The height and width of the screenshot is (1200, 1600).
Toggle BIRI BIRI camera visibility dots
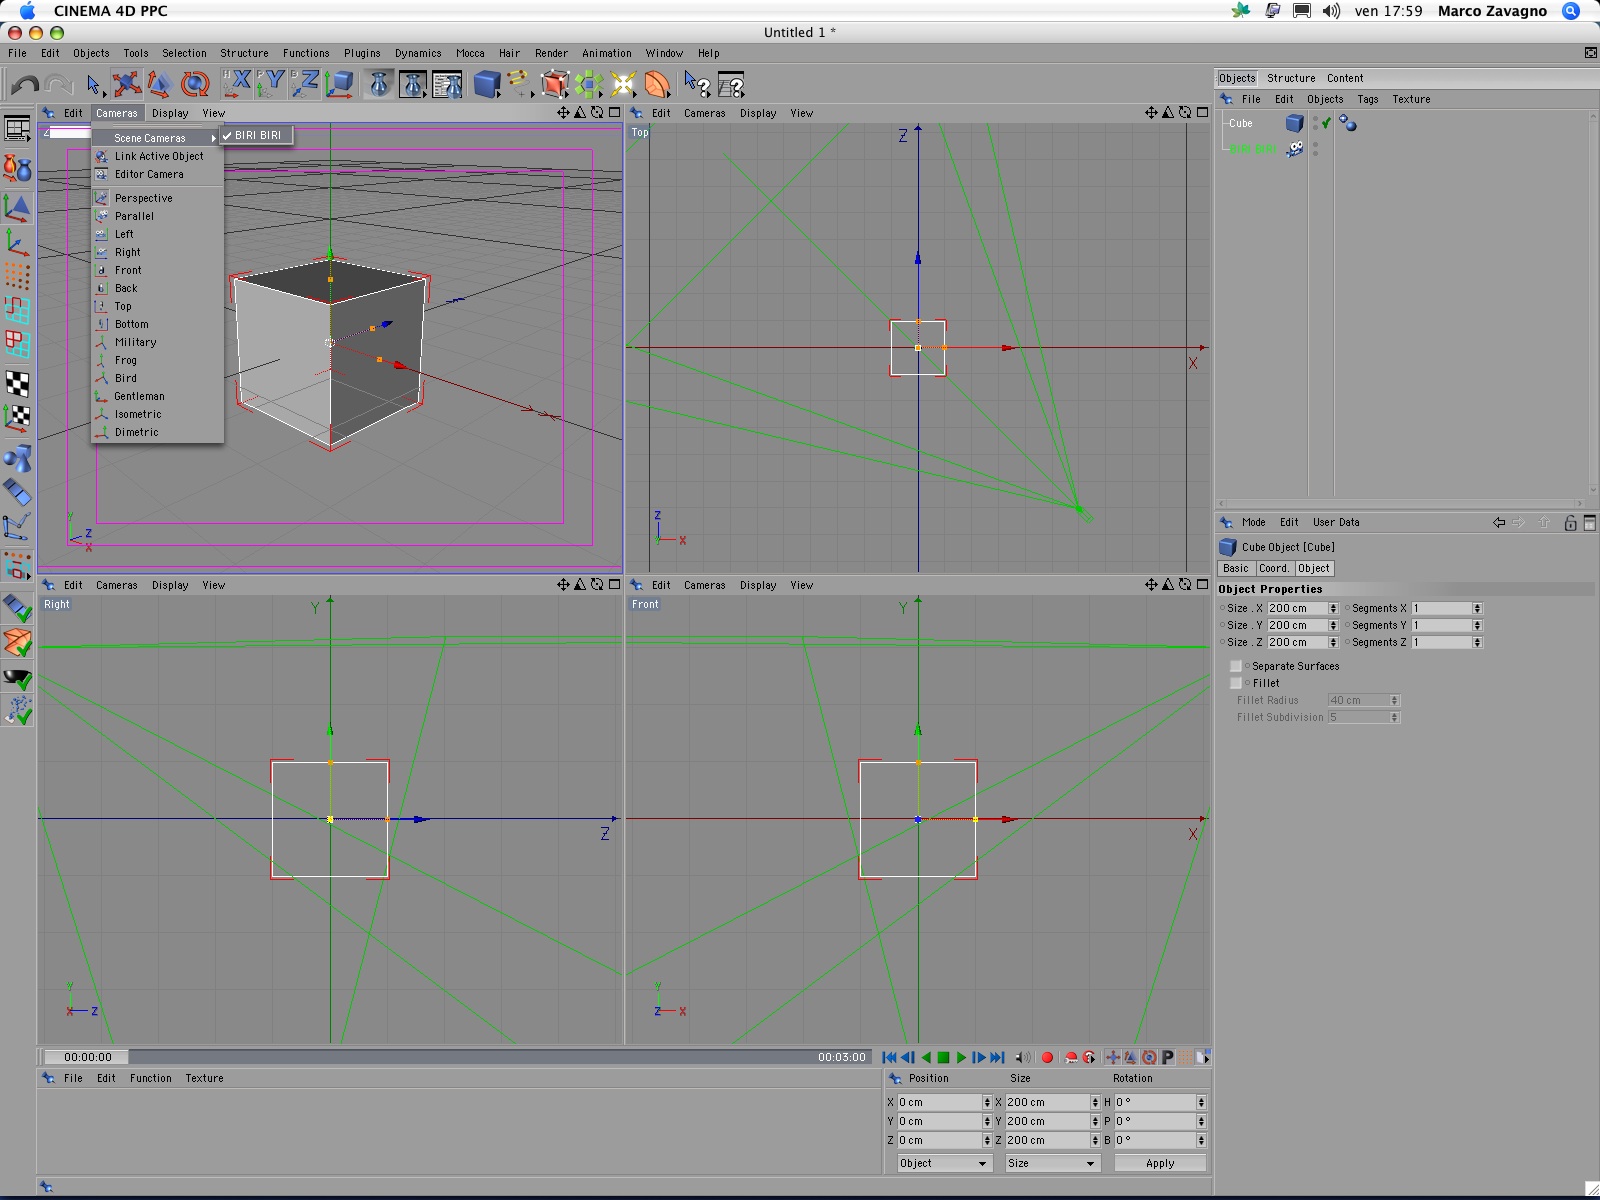[1315, 149]
